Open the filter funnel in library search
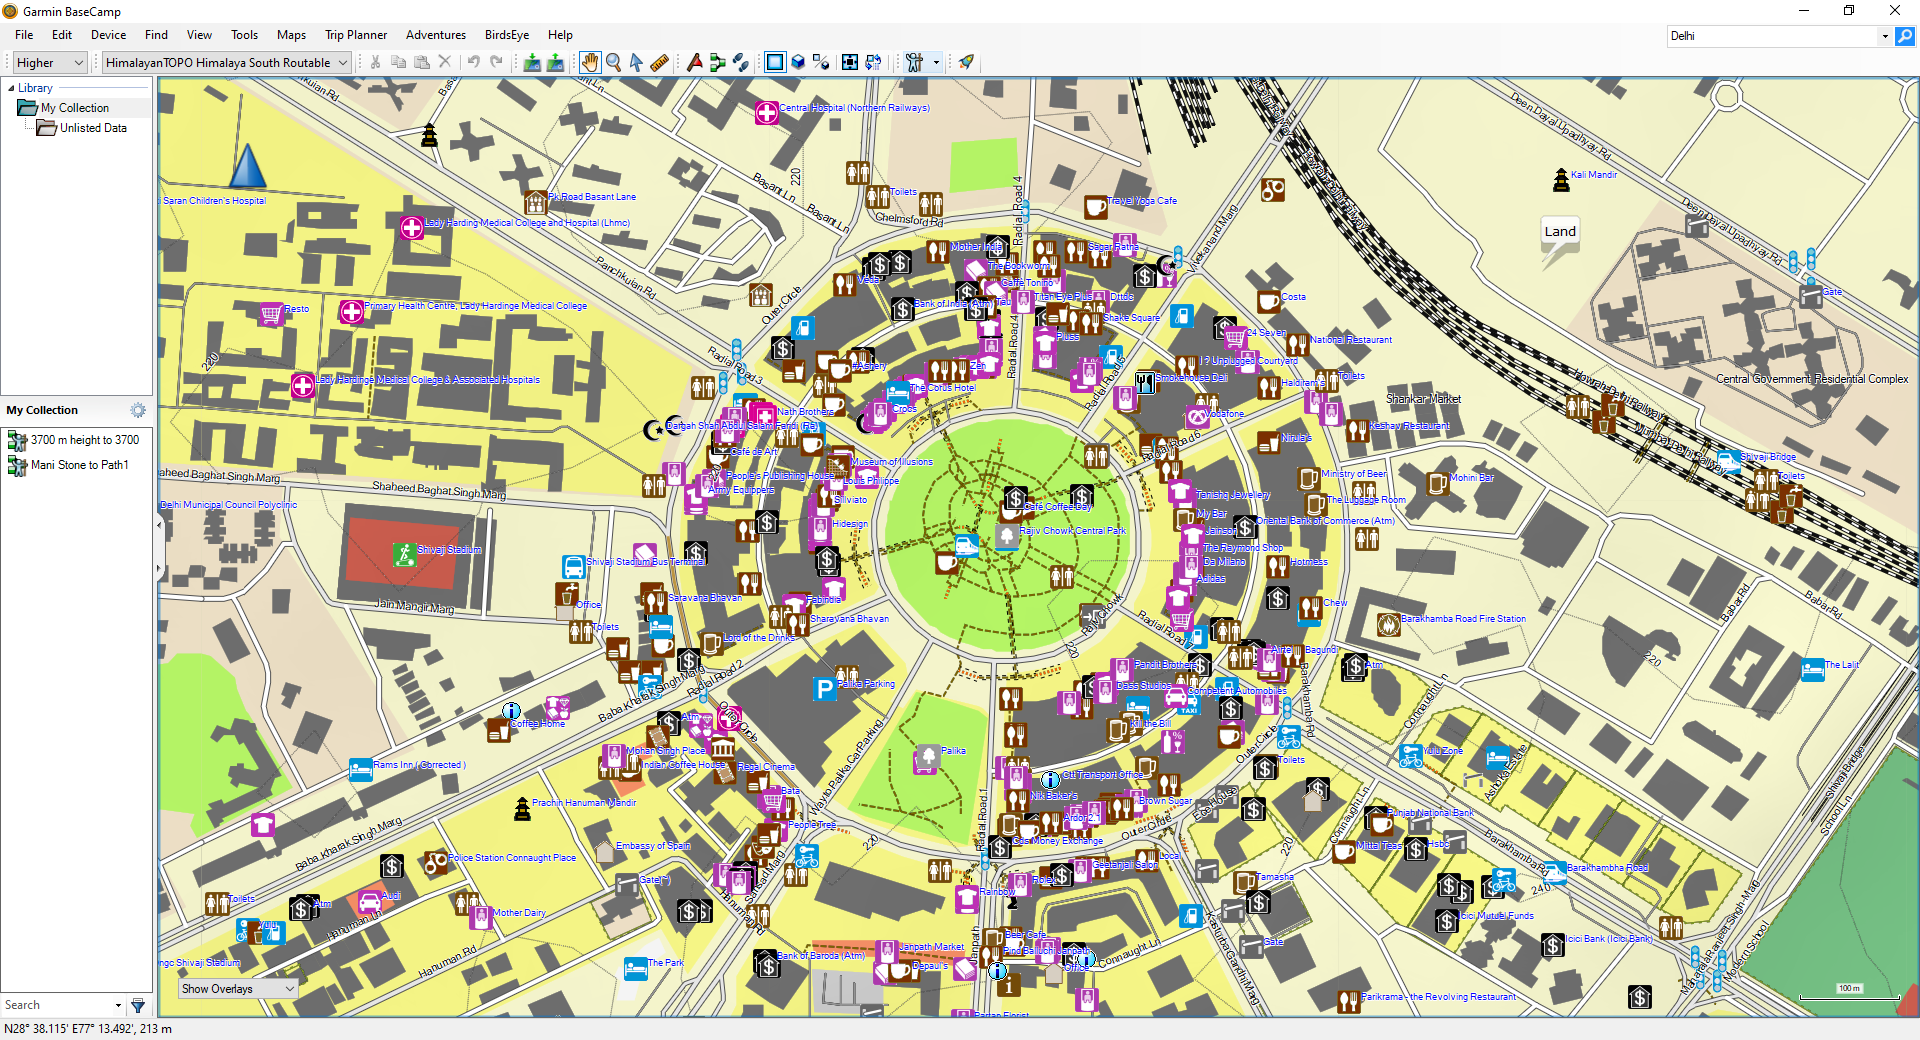The height and width of the screenshot is (1040, 1920). 138,1005
